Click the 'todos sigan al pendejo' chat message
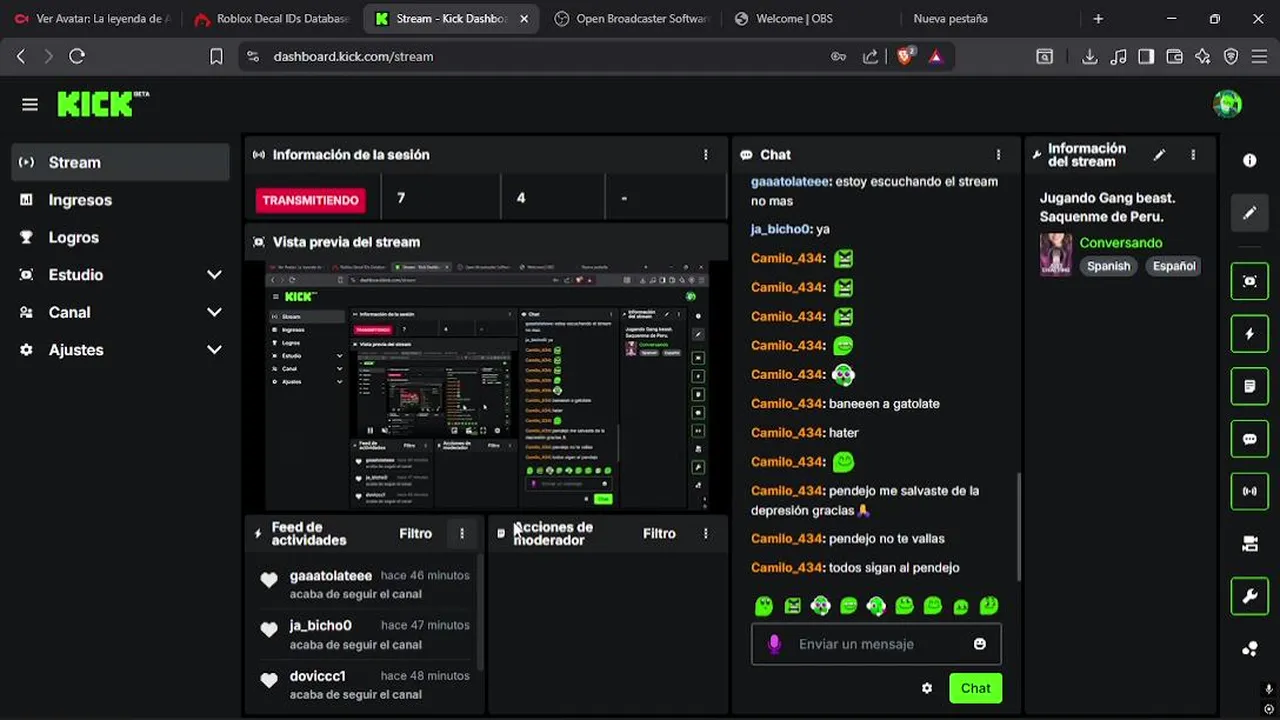Screen dimensions: 1280x720 pyautogui.click(x=894, y=568)
